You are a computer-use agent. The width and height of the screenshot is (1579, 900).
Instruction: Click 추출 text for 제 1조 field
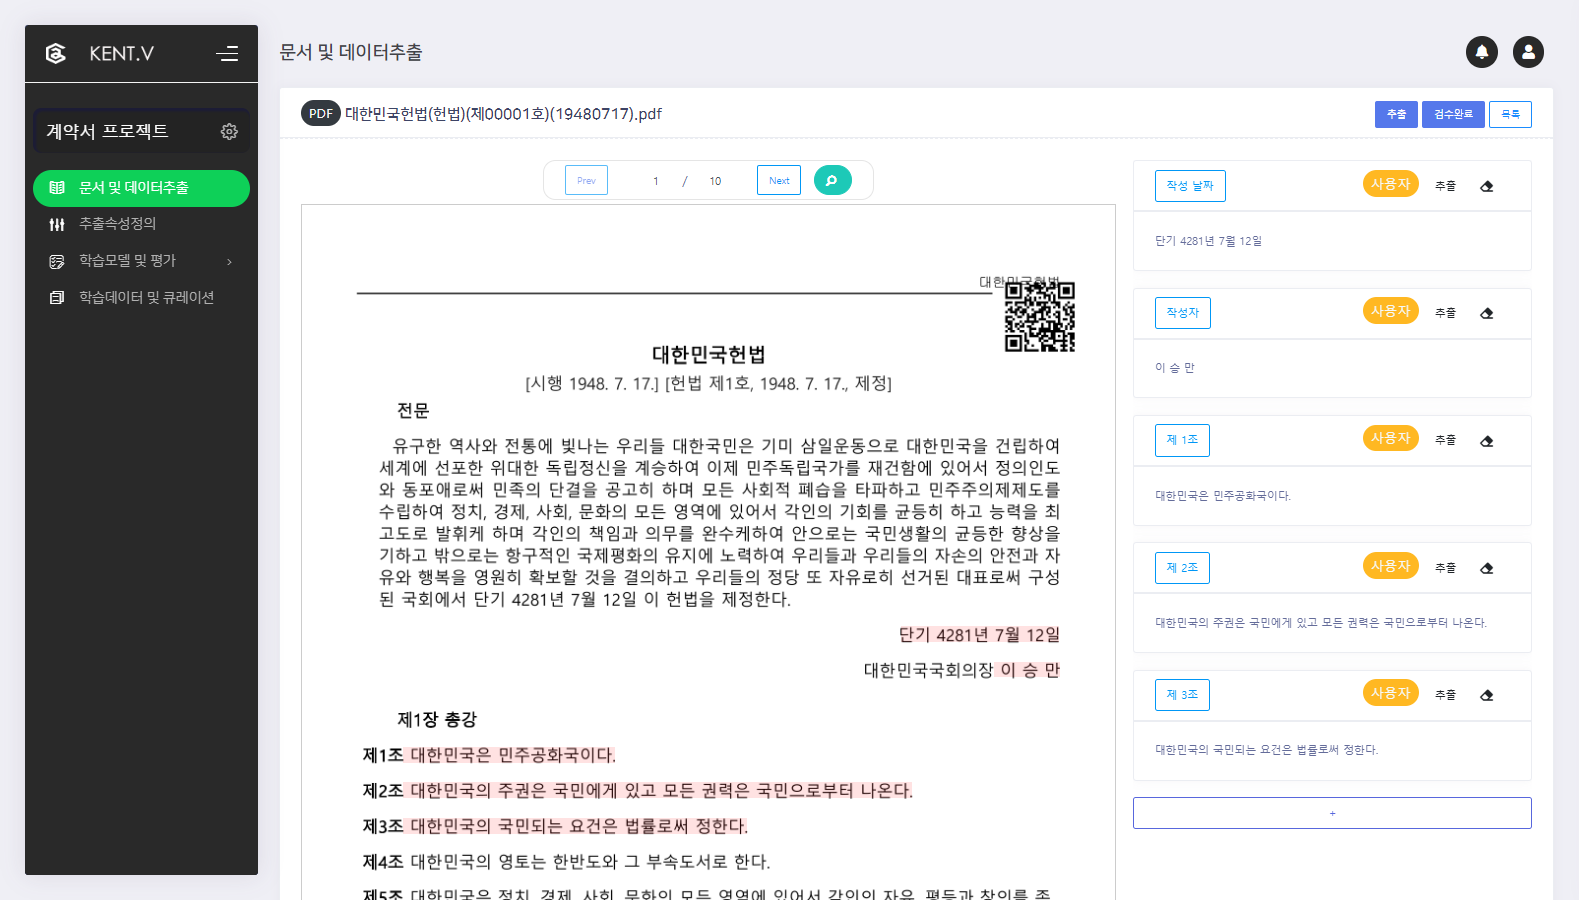(x=1444, y=440)
